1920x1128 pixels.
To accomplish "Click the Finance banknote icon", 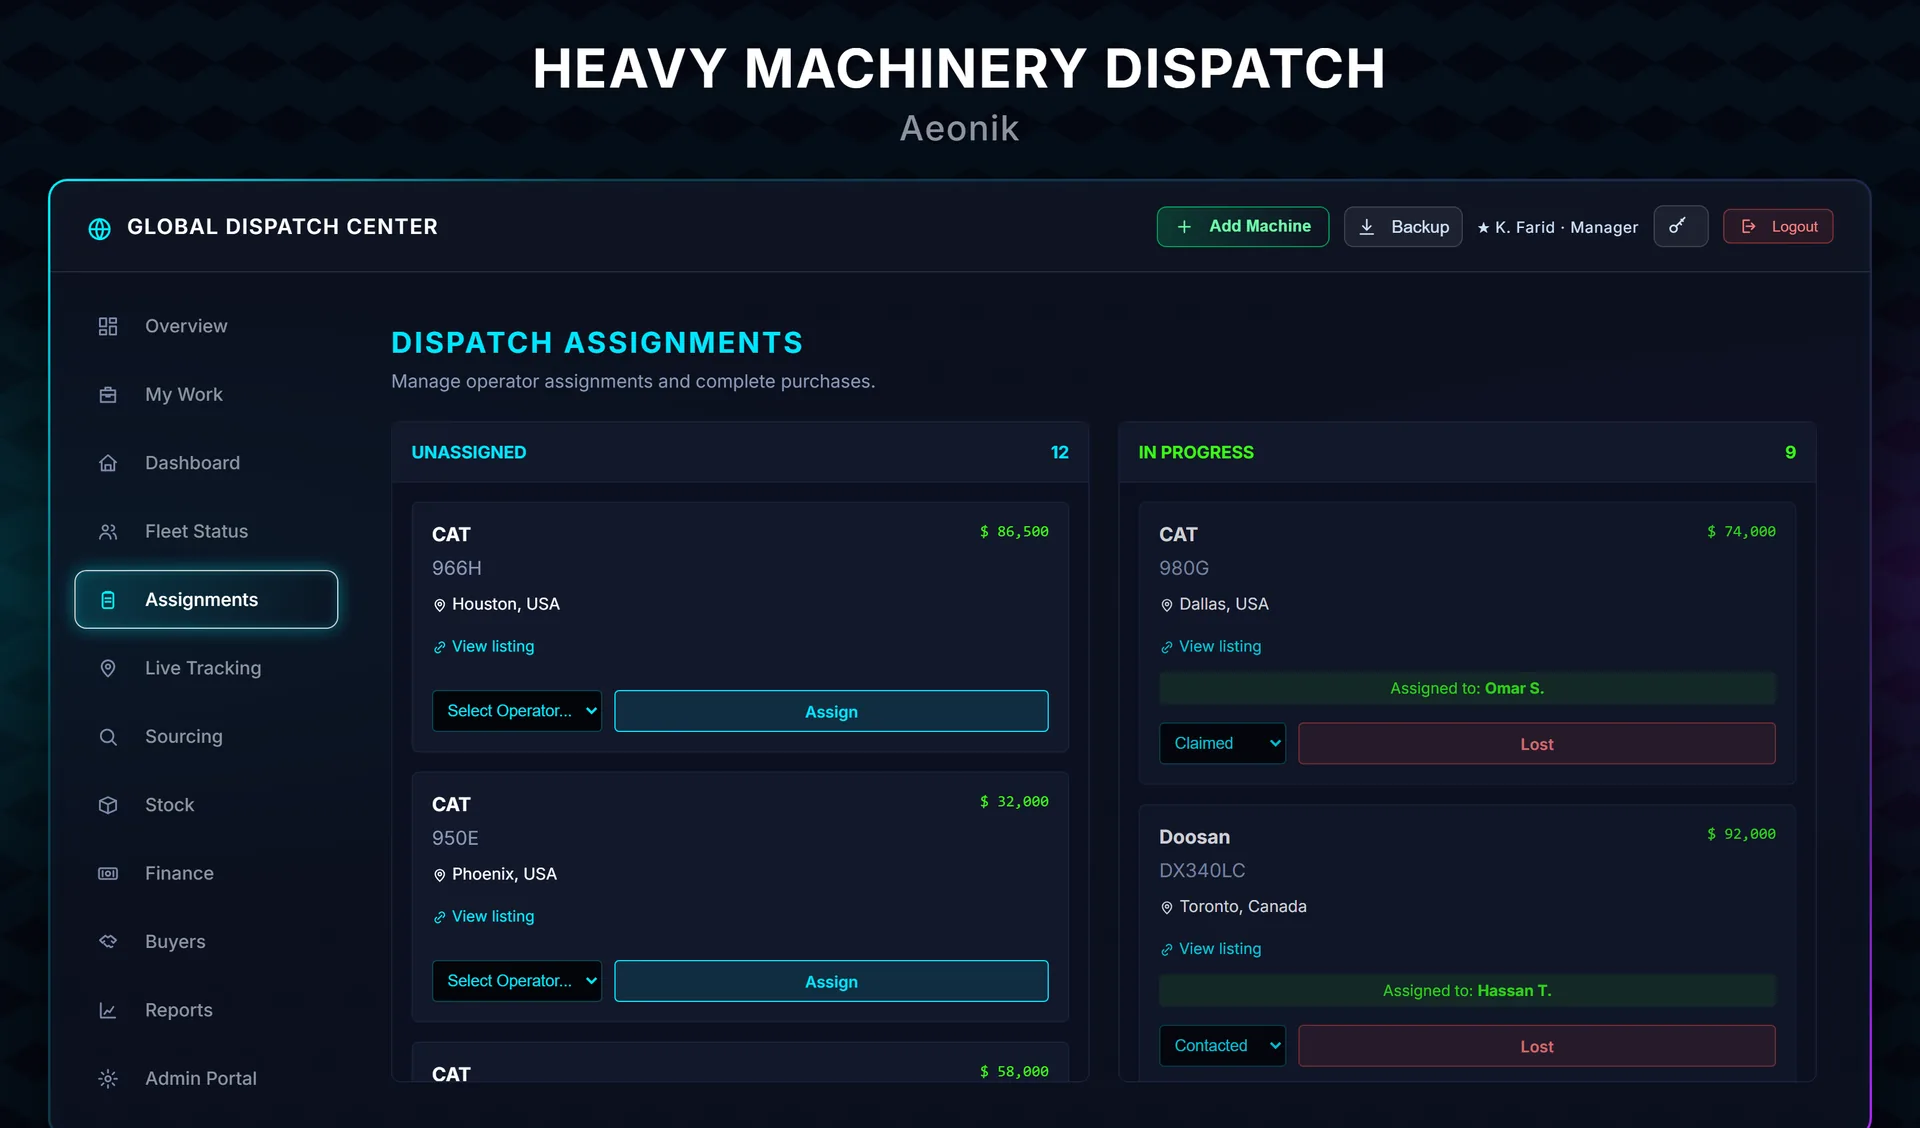I will point(108,874).
